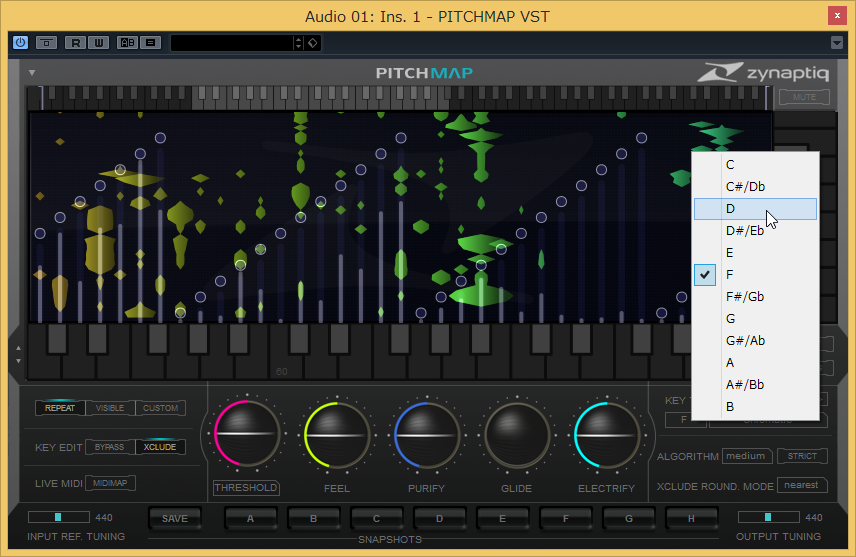Screen dimensions: 856x557
Task: Step presets with the up/down arrows
Action: [x=298, y=43]
